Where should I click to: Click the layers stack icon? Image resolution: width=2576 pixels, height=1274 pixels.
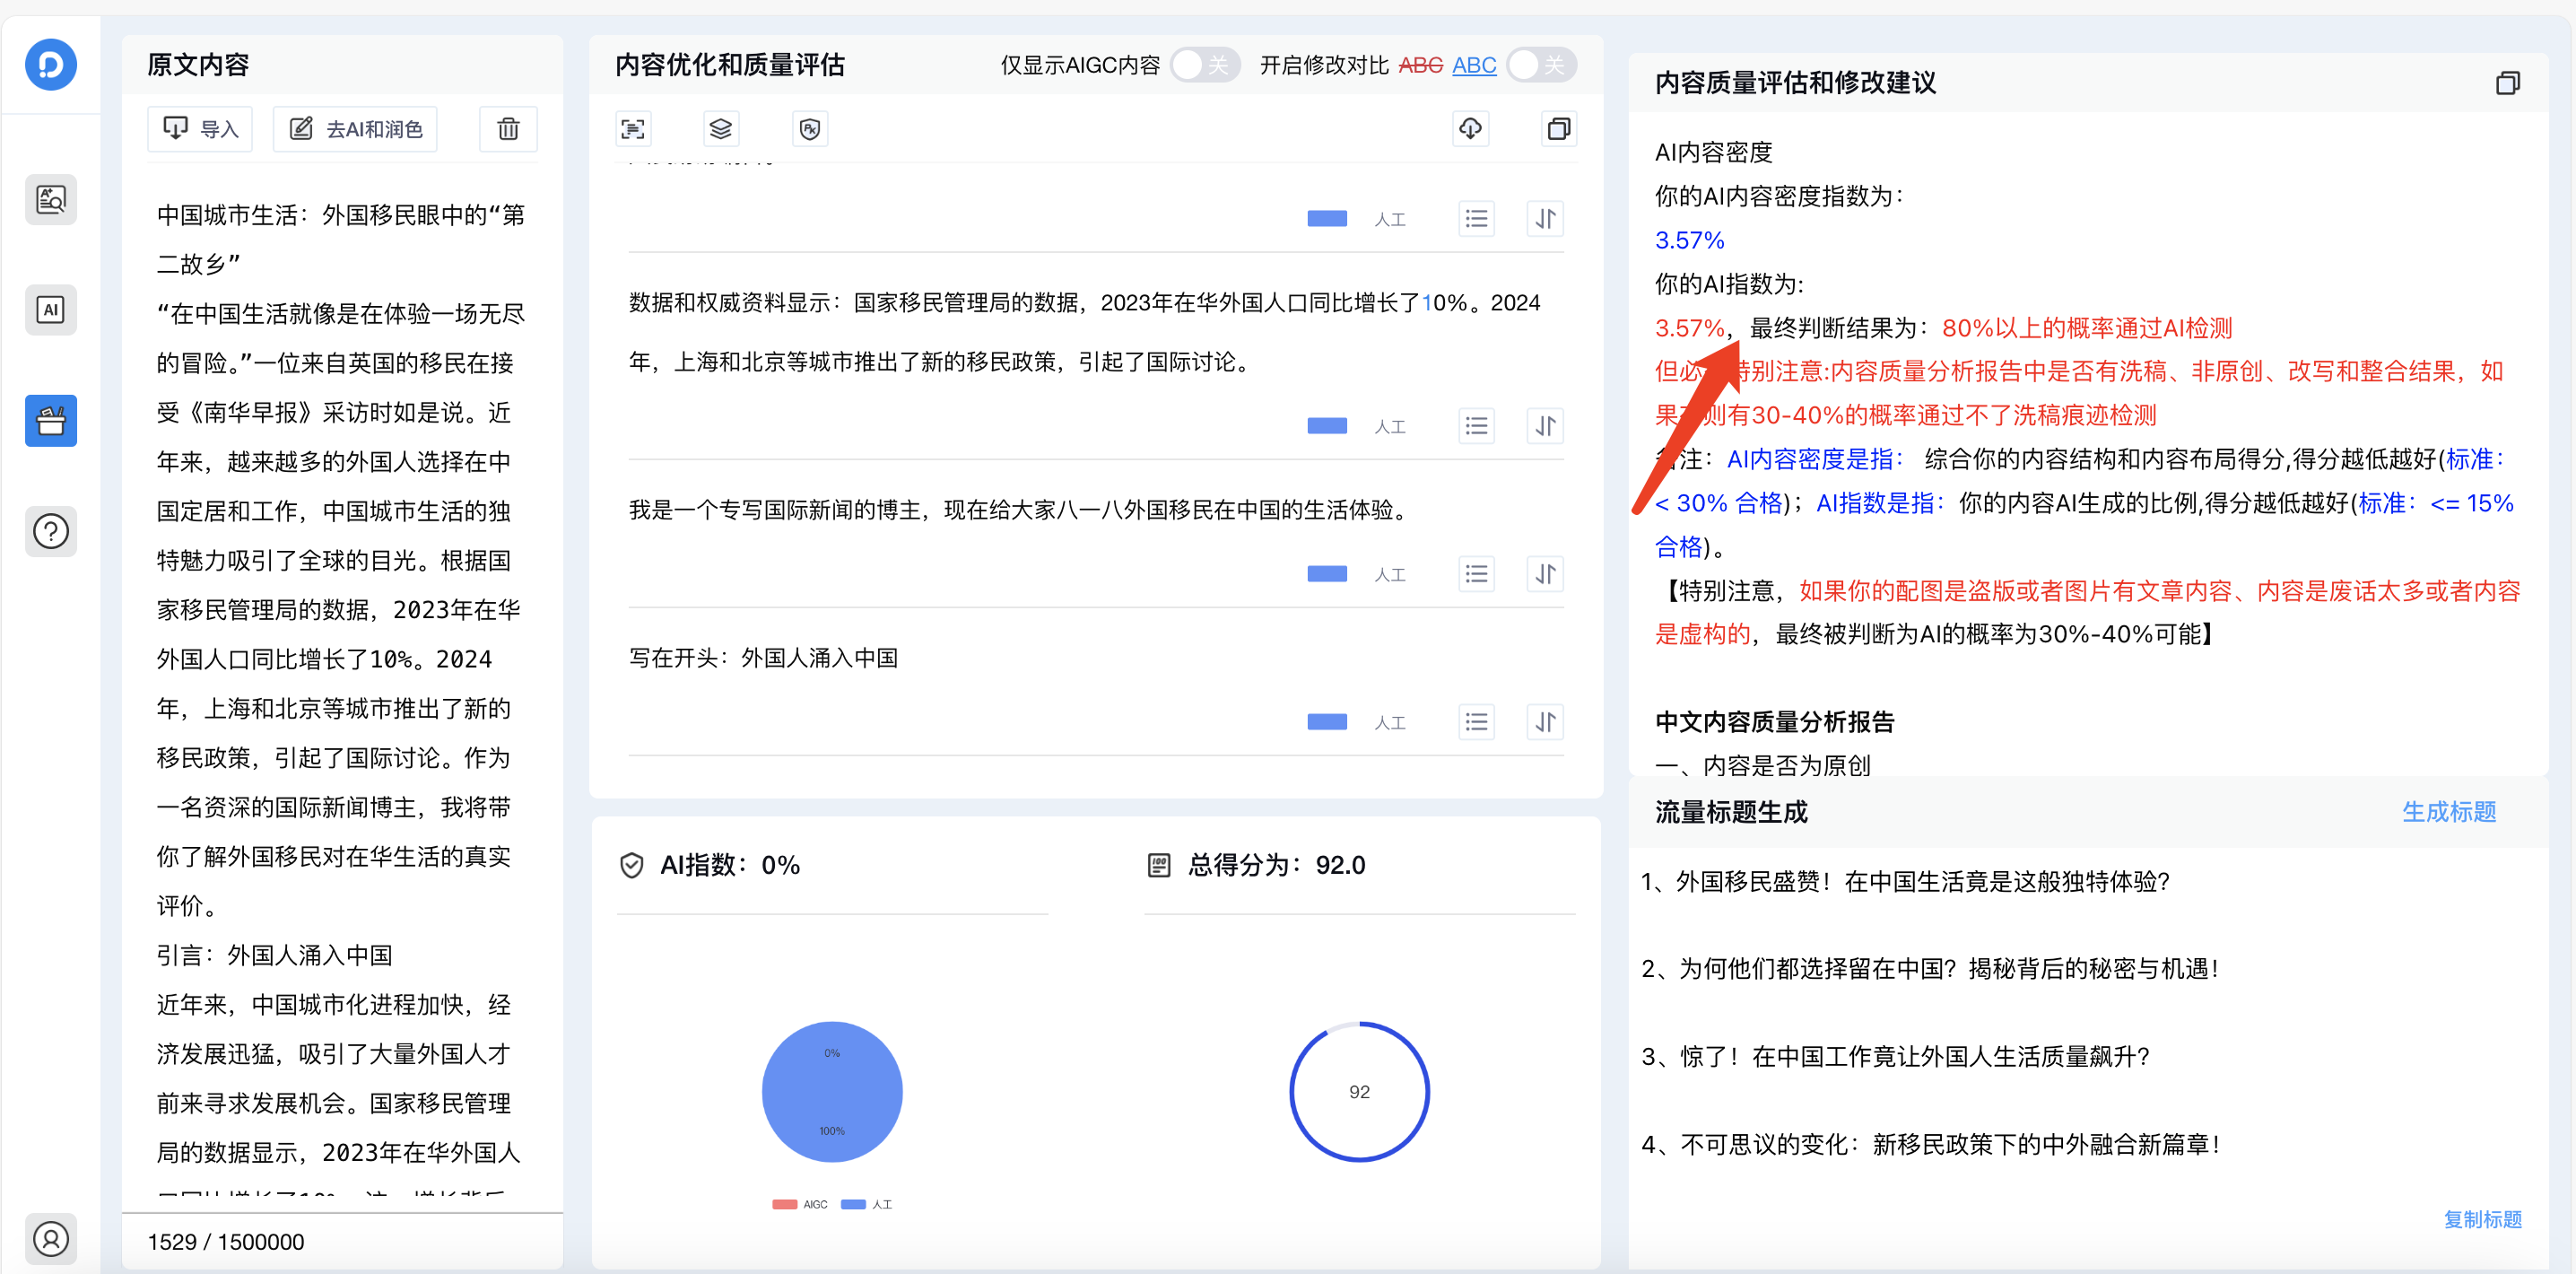pos(721,129)
